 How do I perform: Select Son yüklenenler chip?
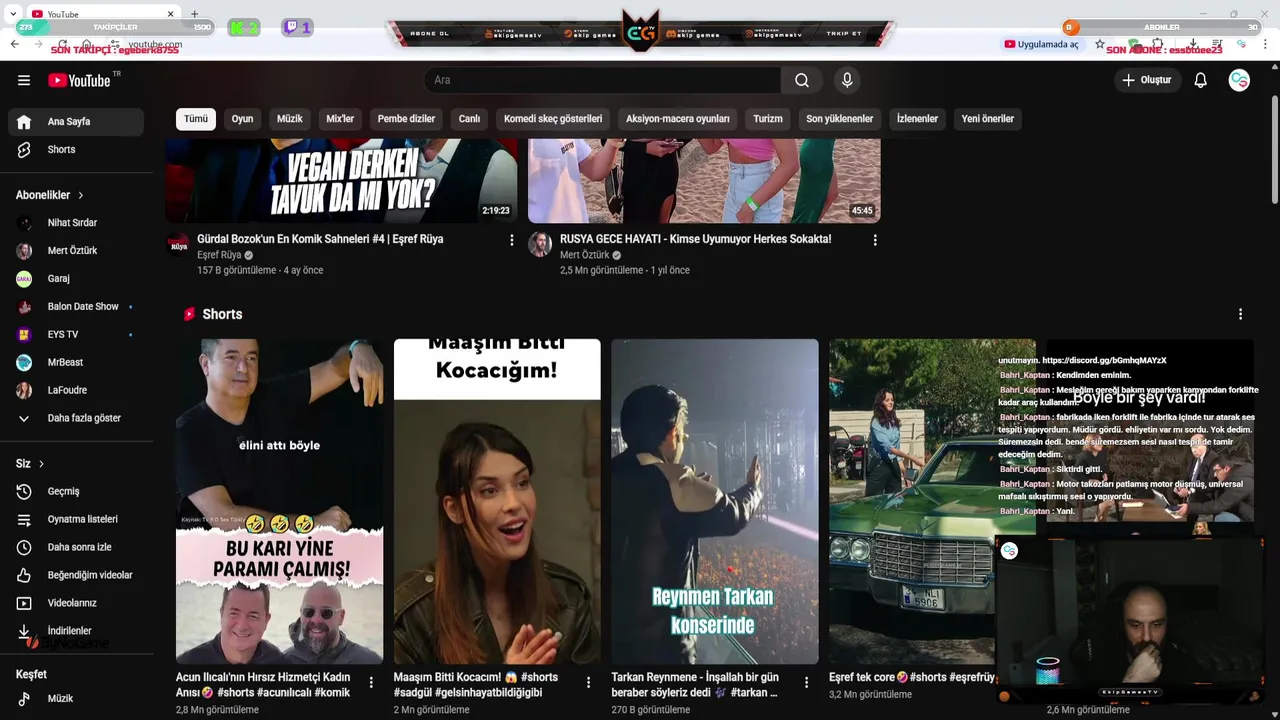click(840, 119)
